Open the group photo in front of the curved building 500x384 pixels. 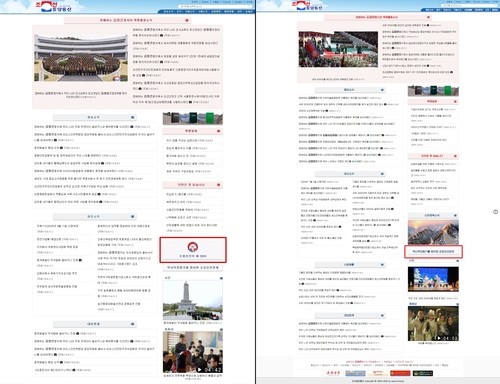(81, 58)
